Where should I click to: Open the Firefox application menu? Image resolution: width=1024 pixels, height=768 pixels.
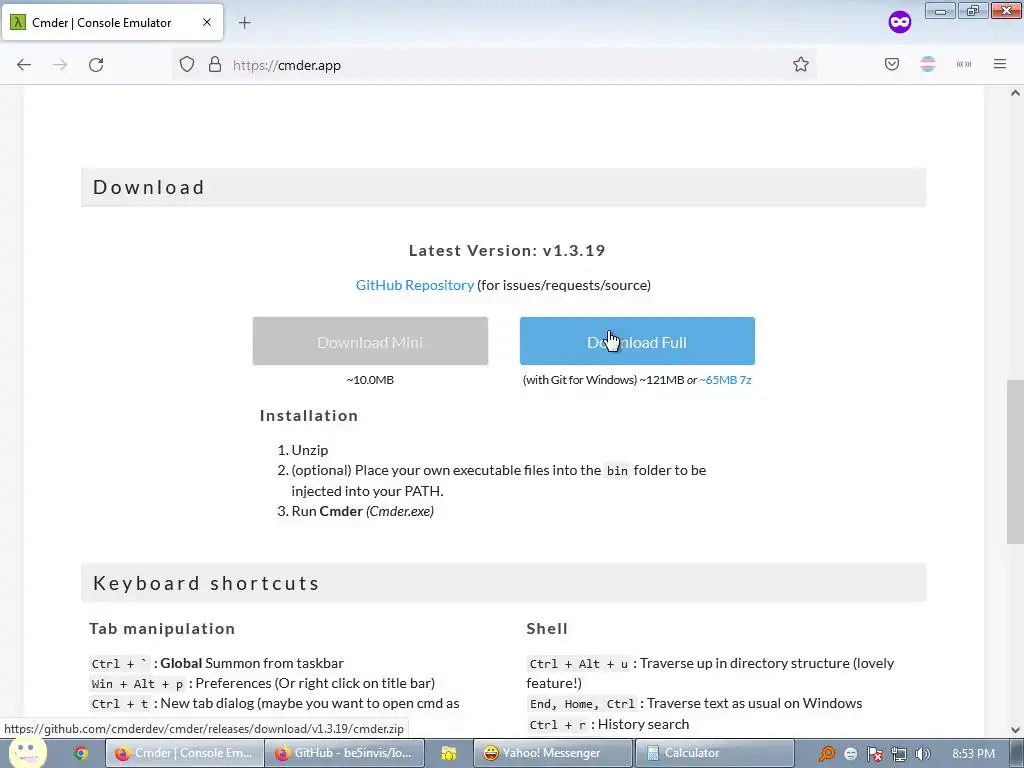point(1000,65)
